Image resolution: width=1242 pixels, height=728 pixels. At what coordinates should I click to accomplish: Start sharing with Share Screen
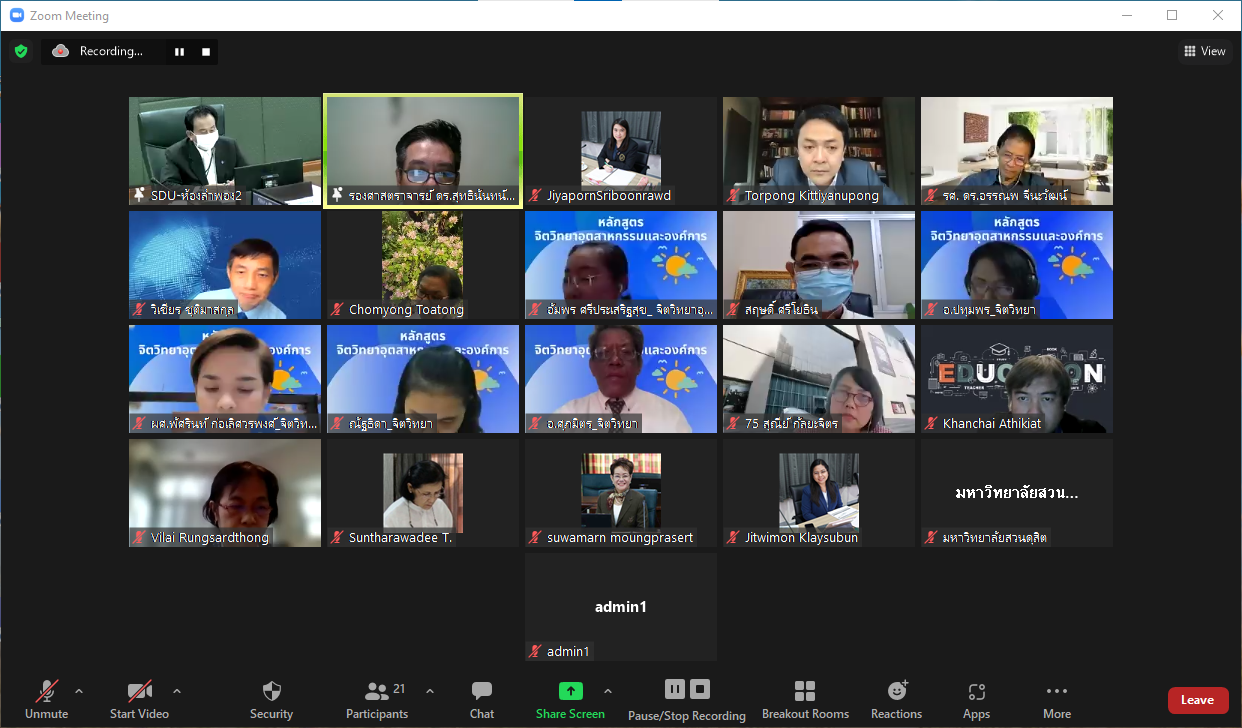[570, 699]
